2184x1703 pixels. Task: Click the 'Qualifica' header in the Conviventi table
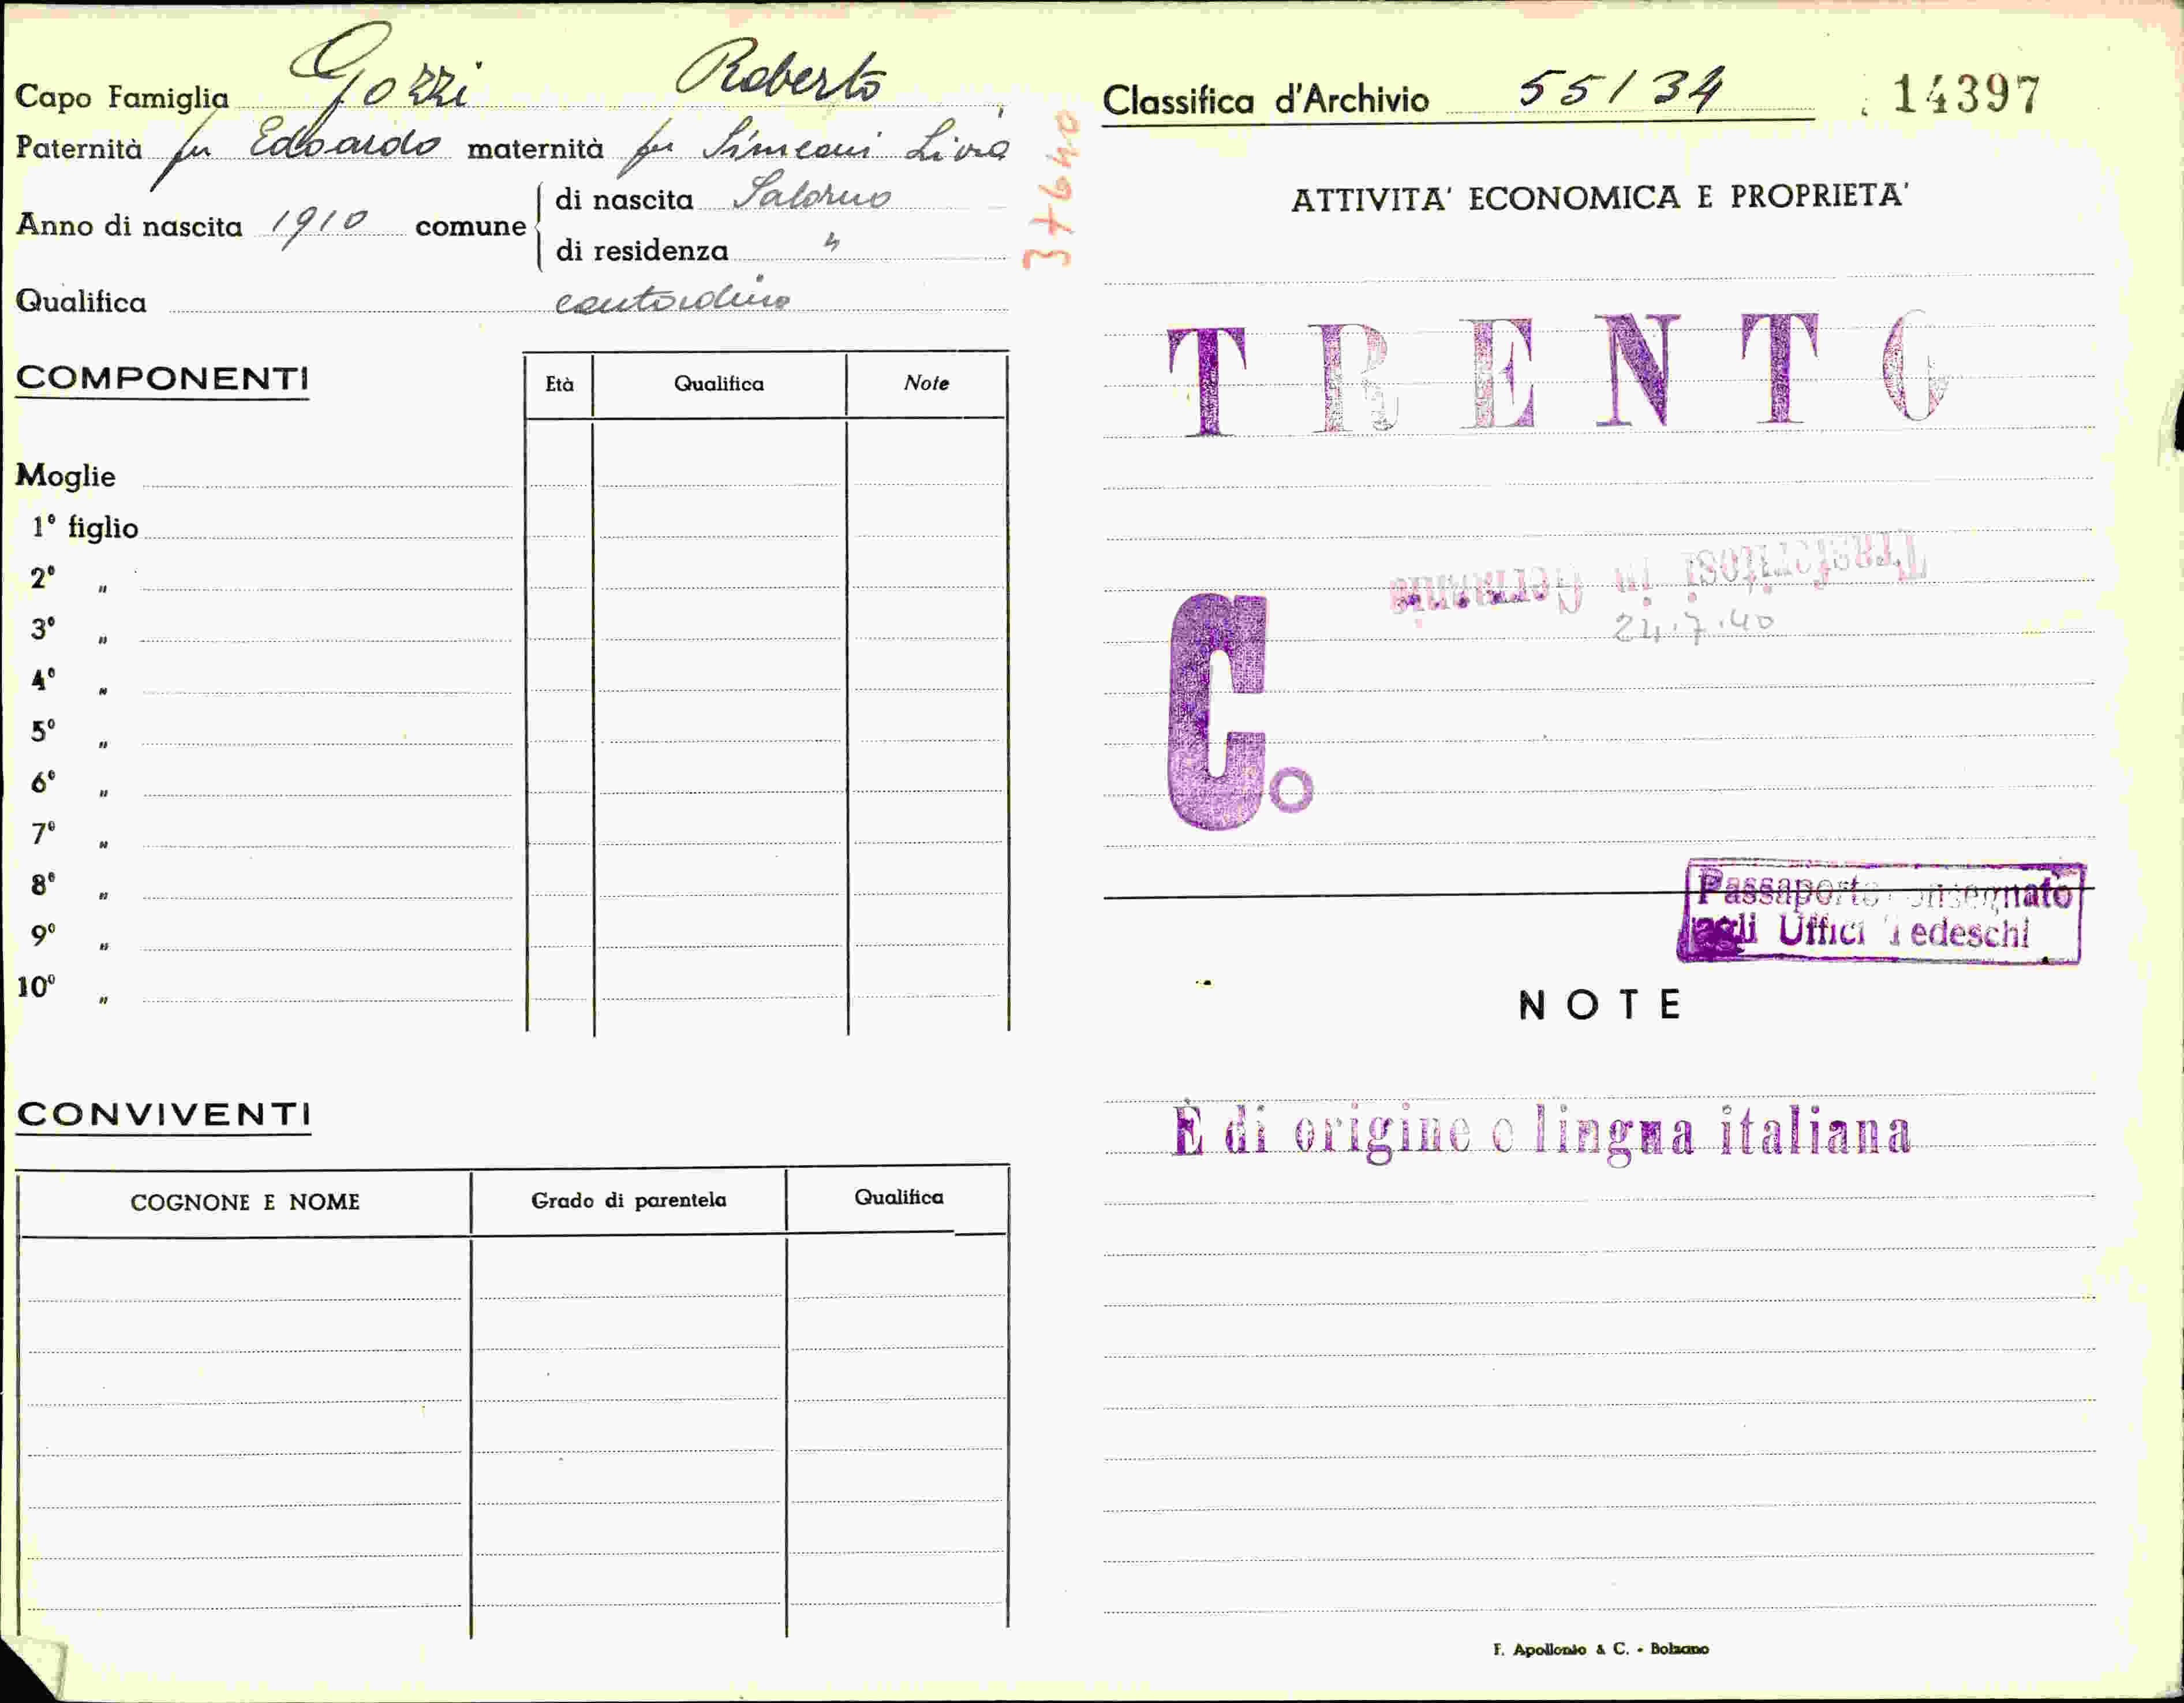[898, 1197]
